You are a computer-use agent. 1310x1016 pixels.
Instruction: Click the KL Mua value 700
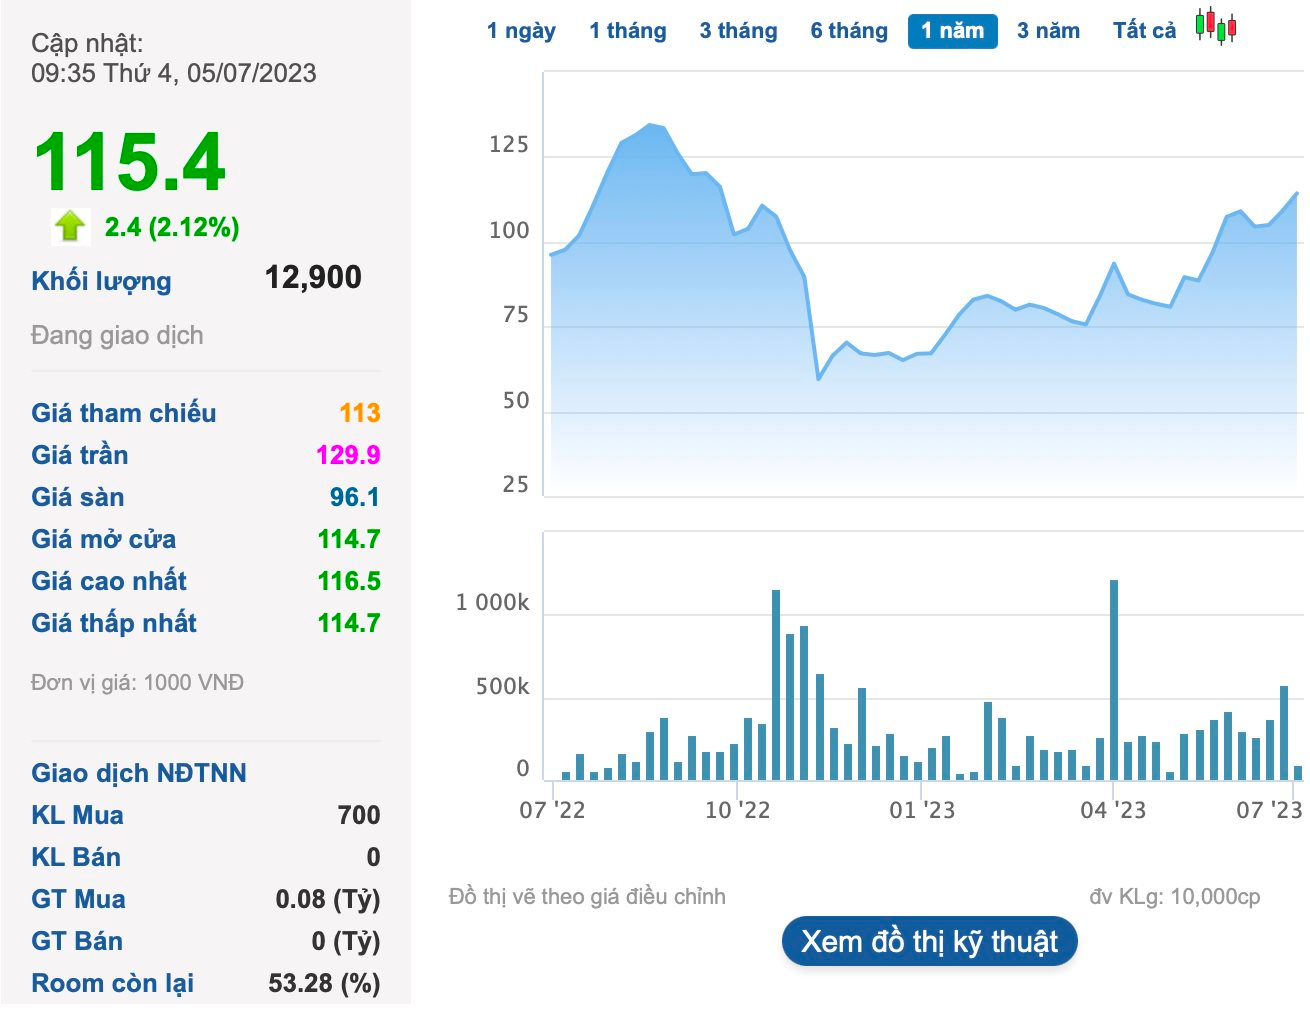pyautogui.click(x=359, y=815)
